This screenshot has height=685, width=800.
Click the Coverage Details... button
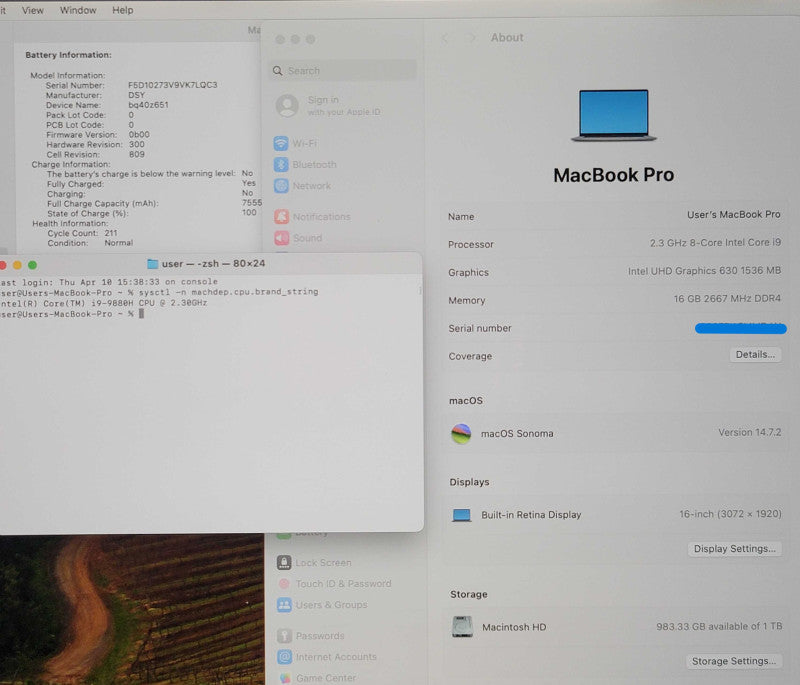(755, 354)
